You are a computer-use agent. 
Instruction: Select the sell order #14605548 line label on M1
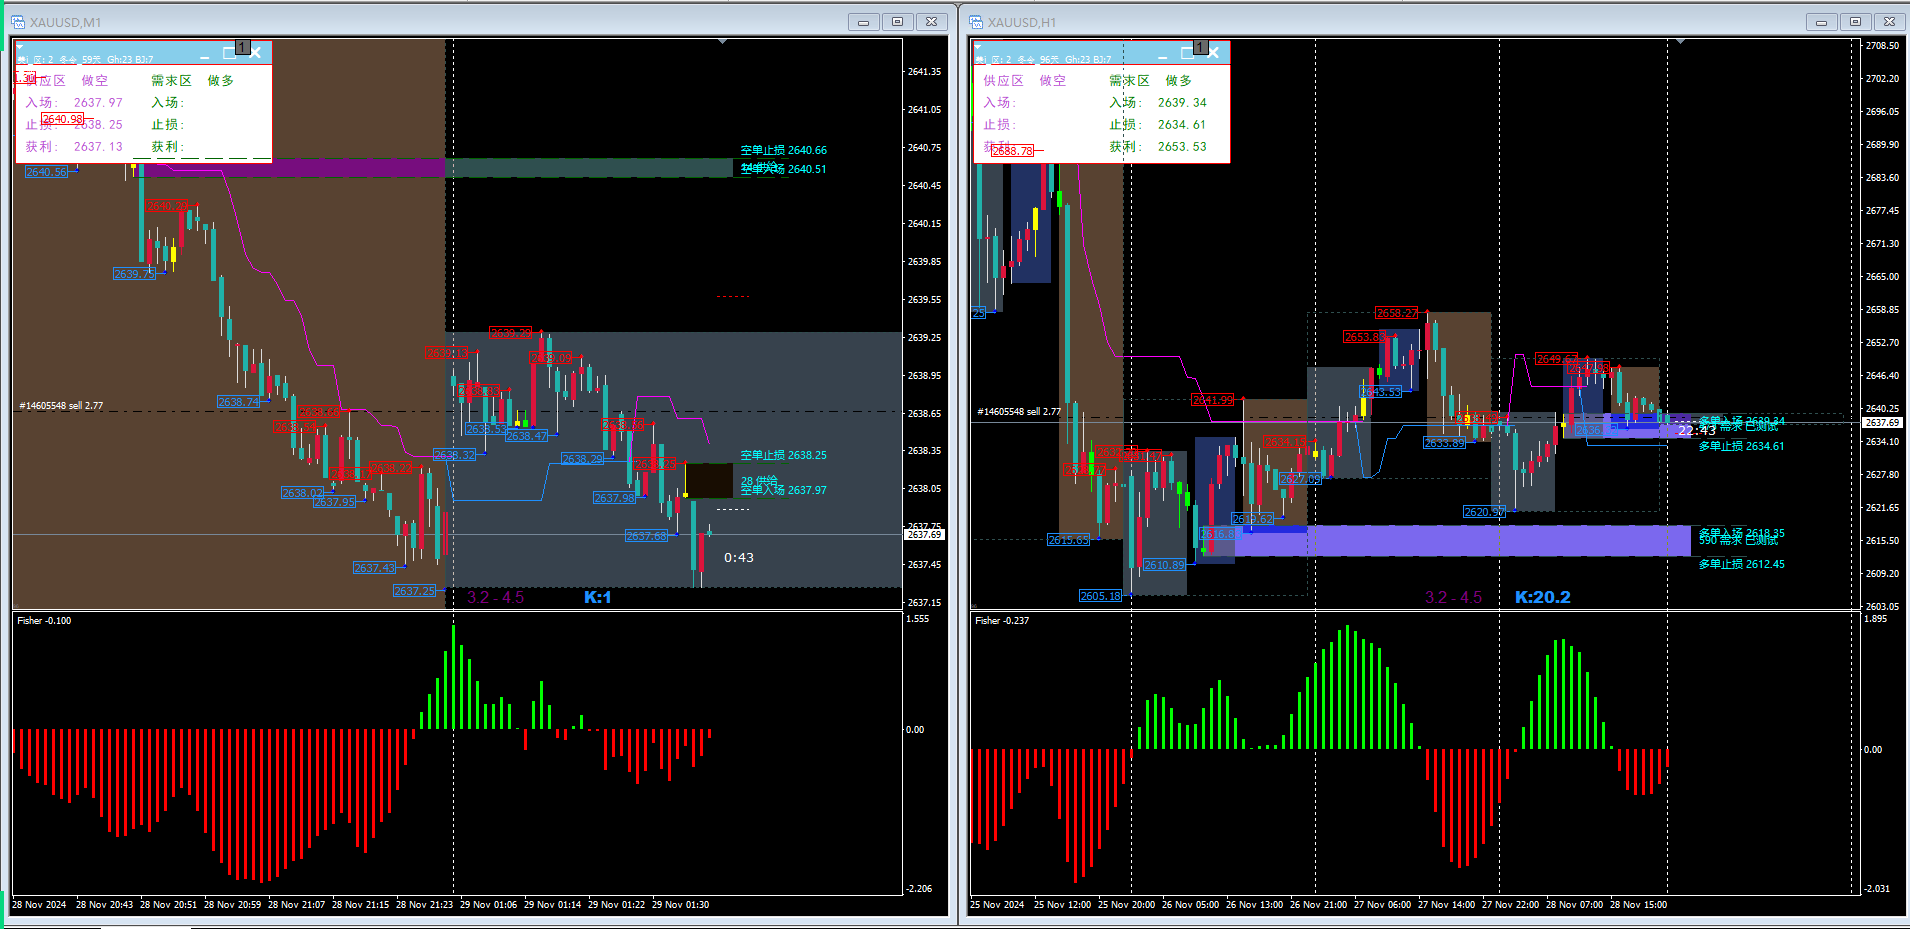(x=61, y=406)
